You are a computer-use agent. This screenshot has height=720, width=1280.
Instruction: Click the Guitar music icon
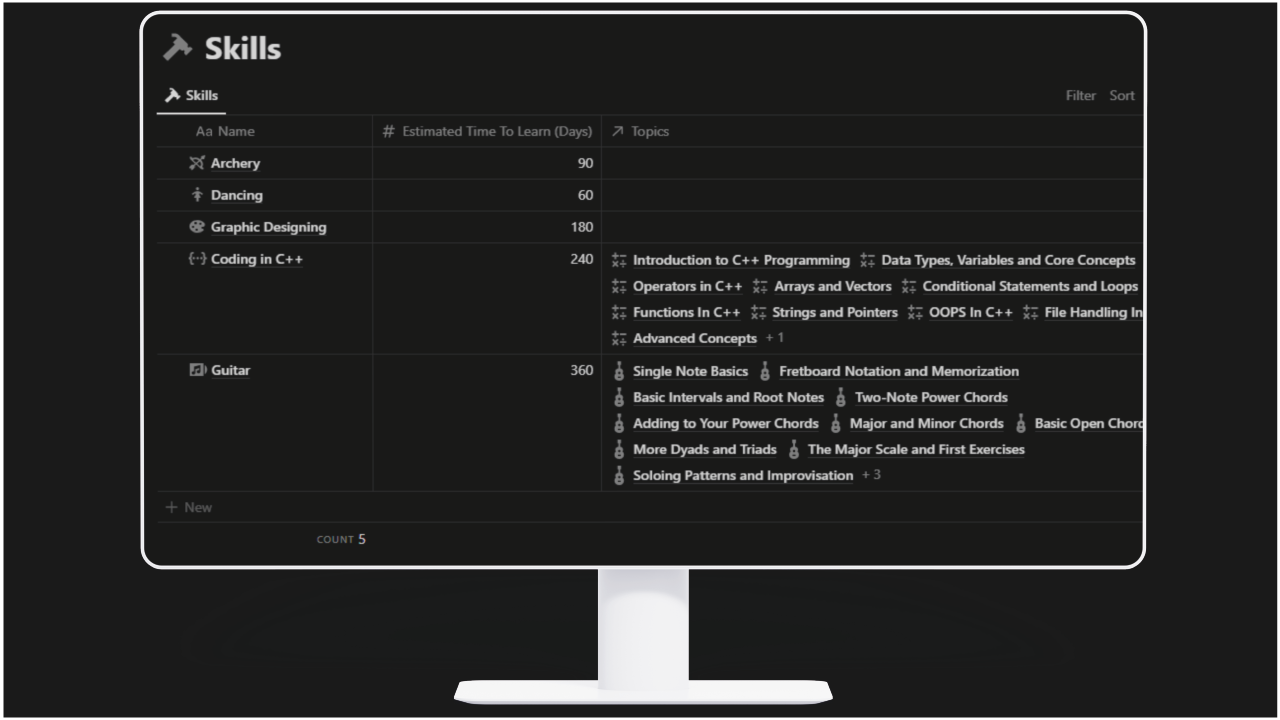click(x=197, y=370)
